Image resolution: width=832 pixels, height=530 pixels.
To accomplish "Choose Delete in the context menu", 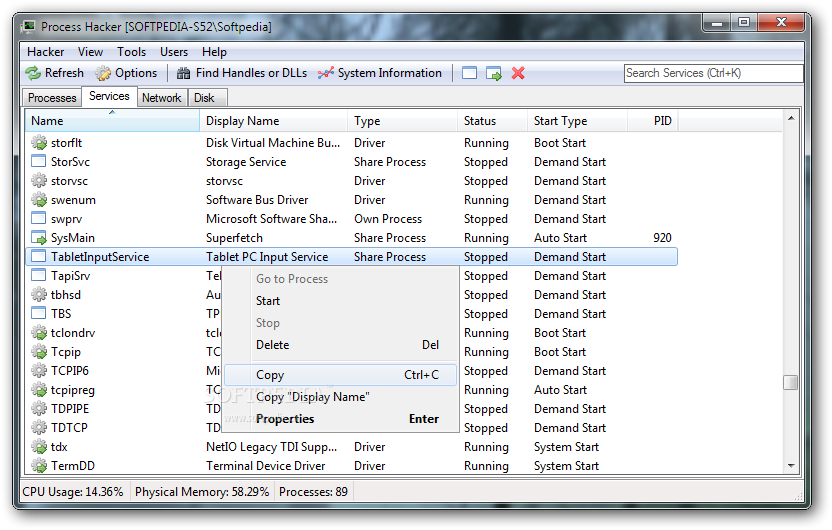I will click(340, 345).
